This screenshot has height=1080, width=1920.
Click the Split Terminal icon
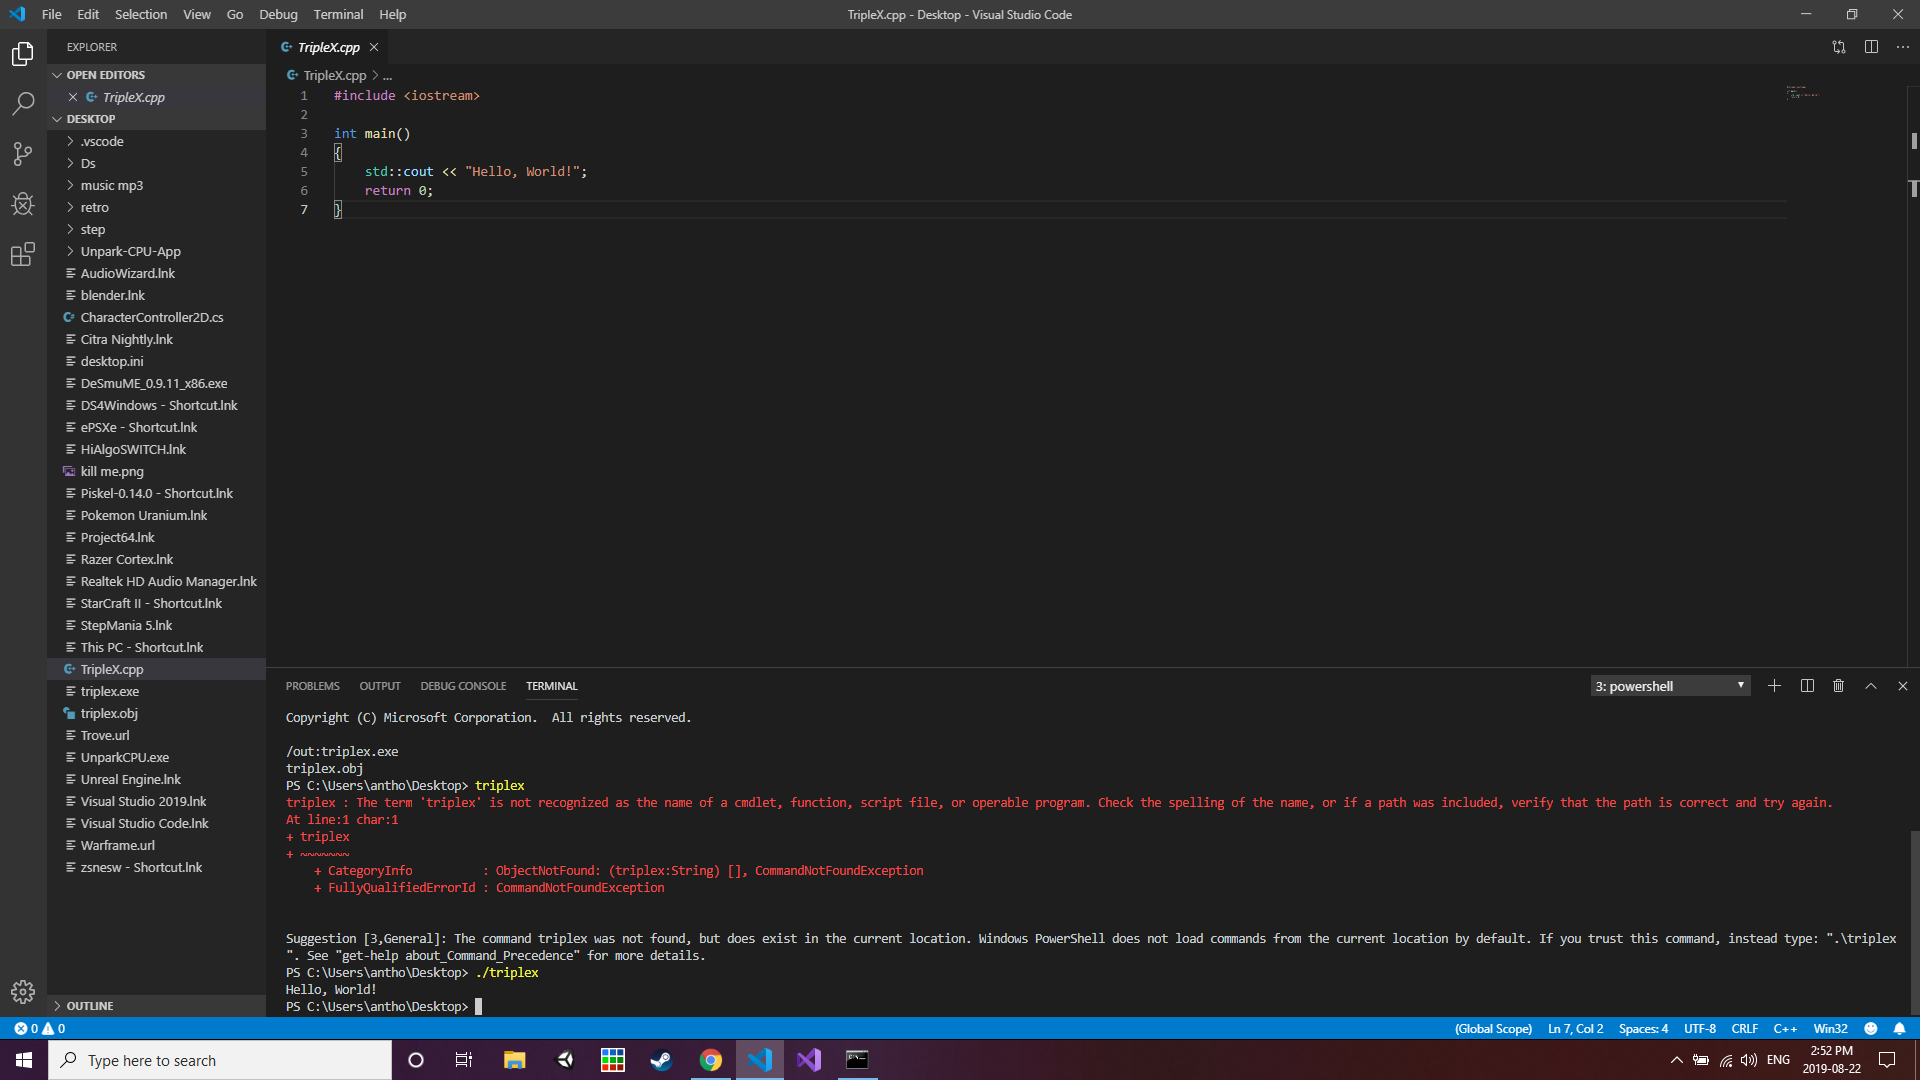tap(1806, 685)
